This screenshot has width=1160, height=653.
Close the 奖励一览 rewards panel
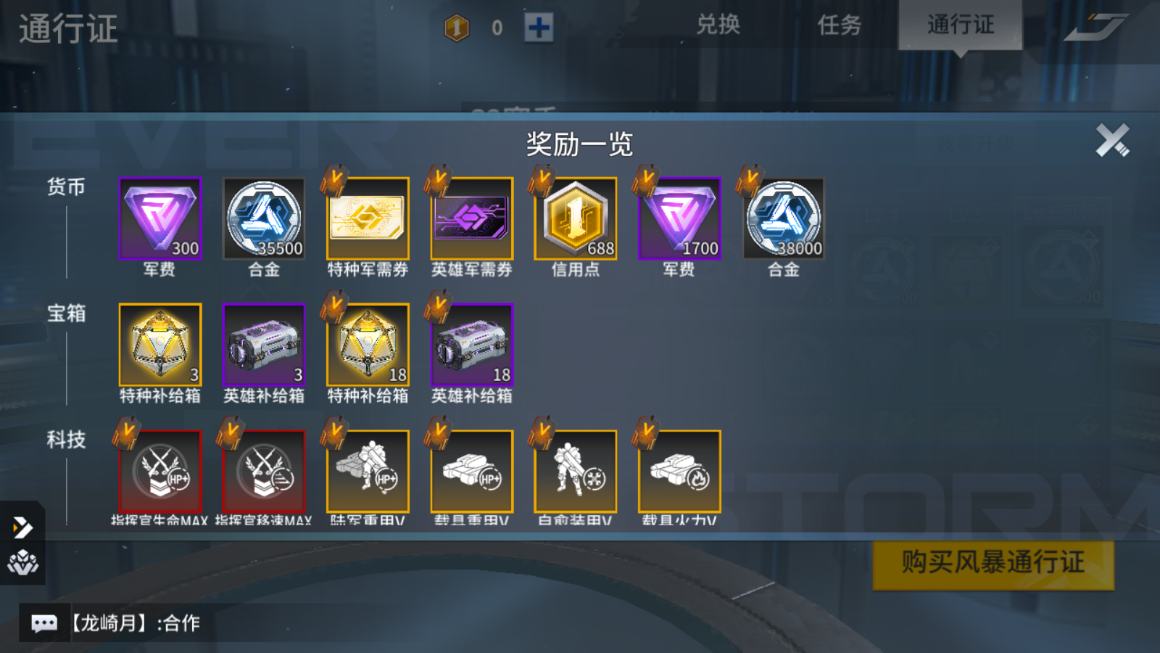pyautogui.click(x=1112, y=140)
